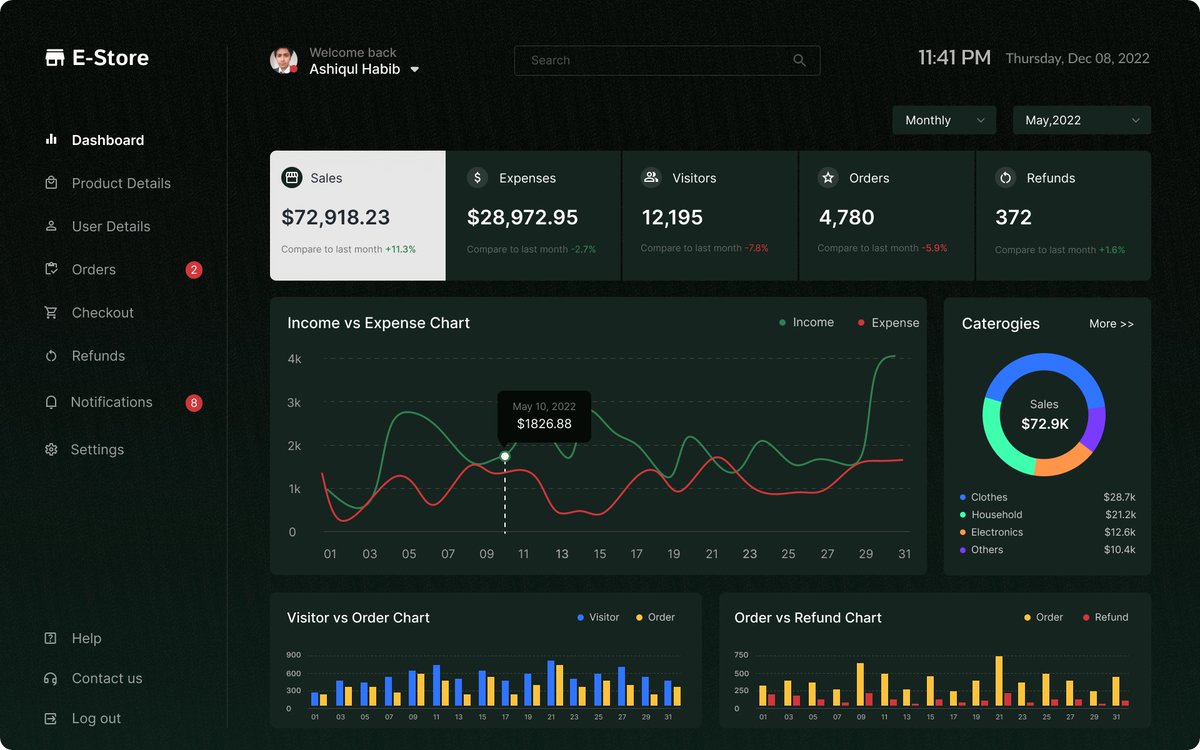1200x750 pixels.
Task: Toggle the Visitor legend in Visitor vs Order chart
Action: 598,617
